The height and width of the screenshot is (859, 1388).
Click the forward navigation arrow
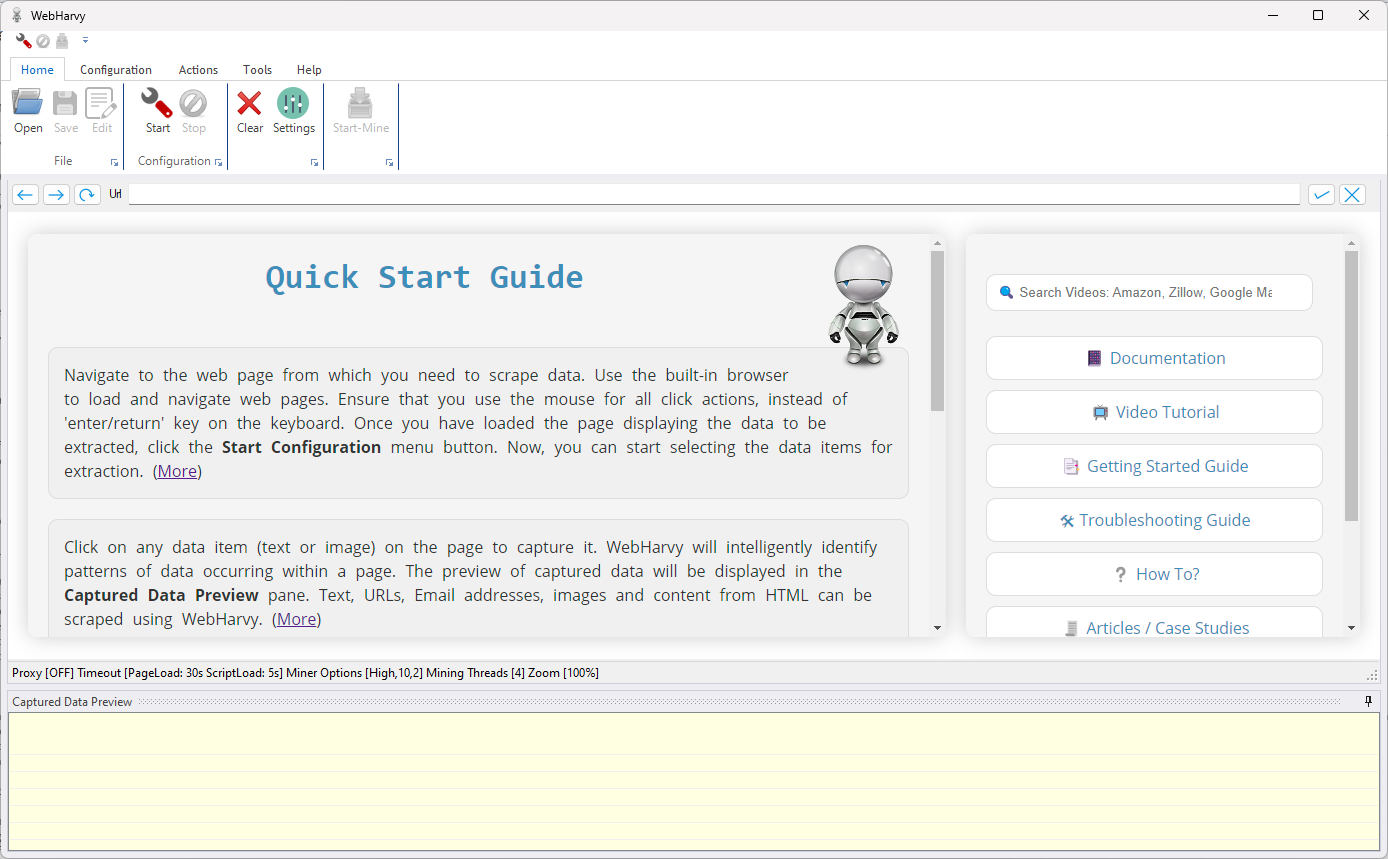(56, 194)
